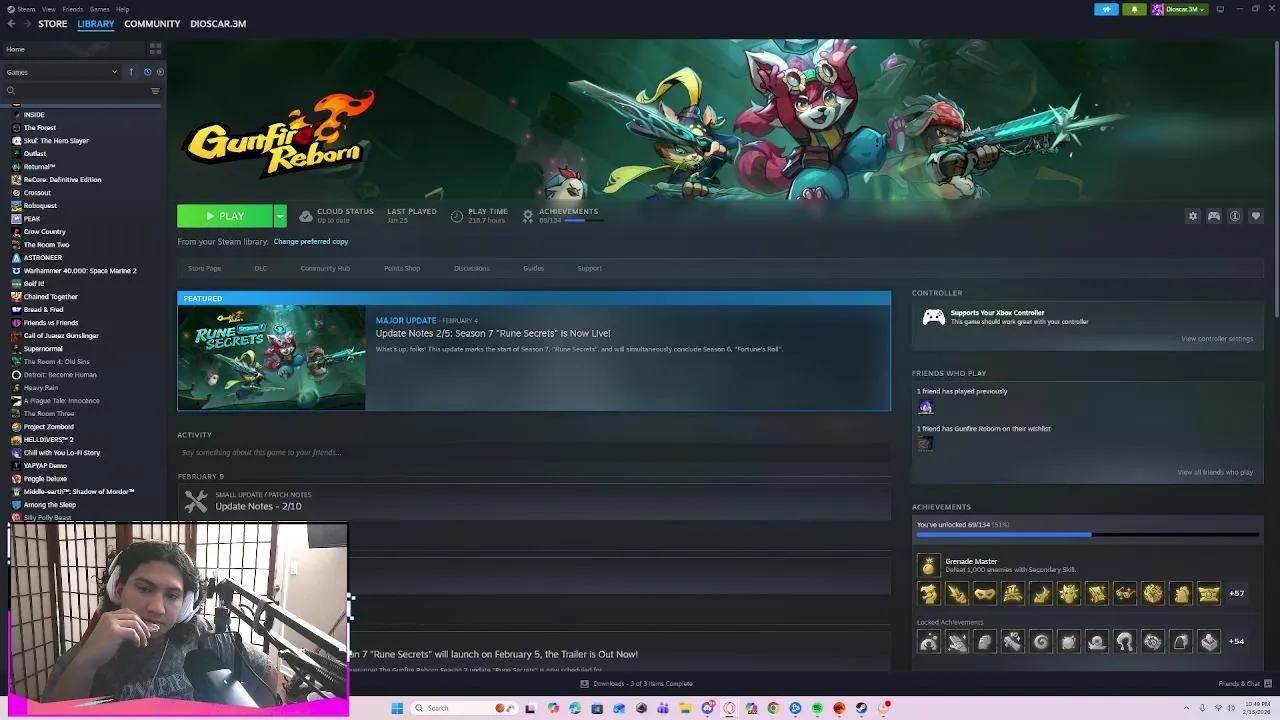Toggle the recent activity clock filter
This screenshot has height=720, width=1280.
pyautogui.click(x=147, y=72)
